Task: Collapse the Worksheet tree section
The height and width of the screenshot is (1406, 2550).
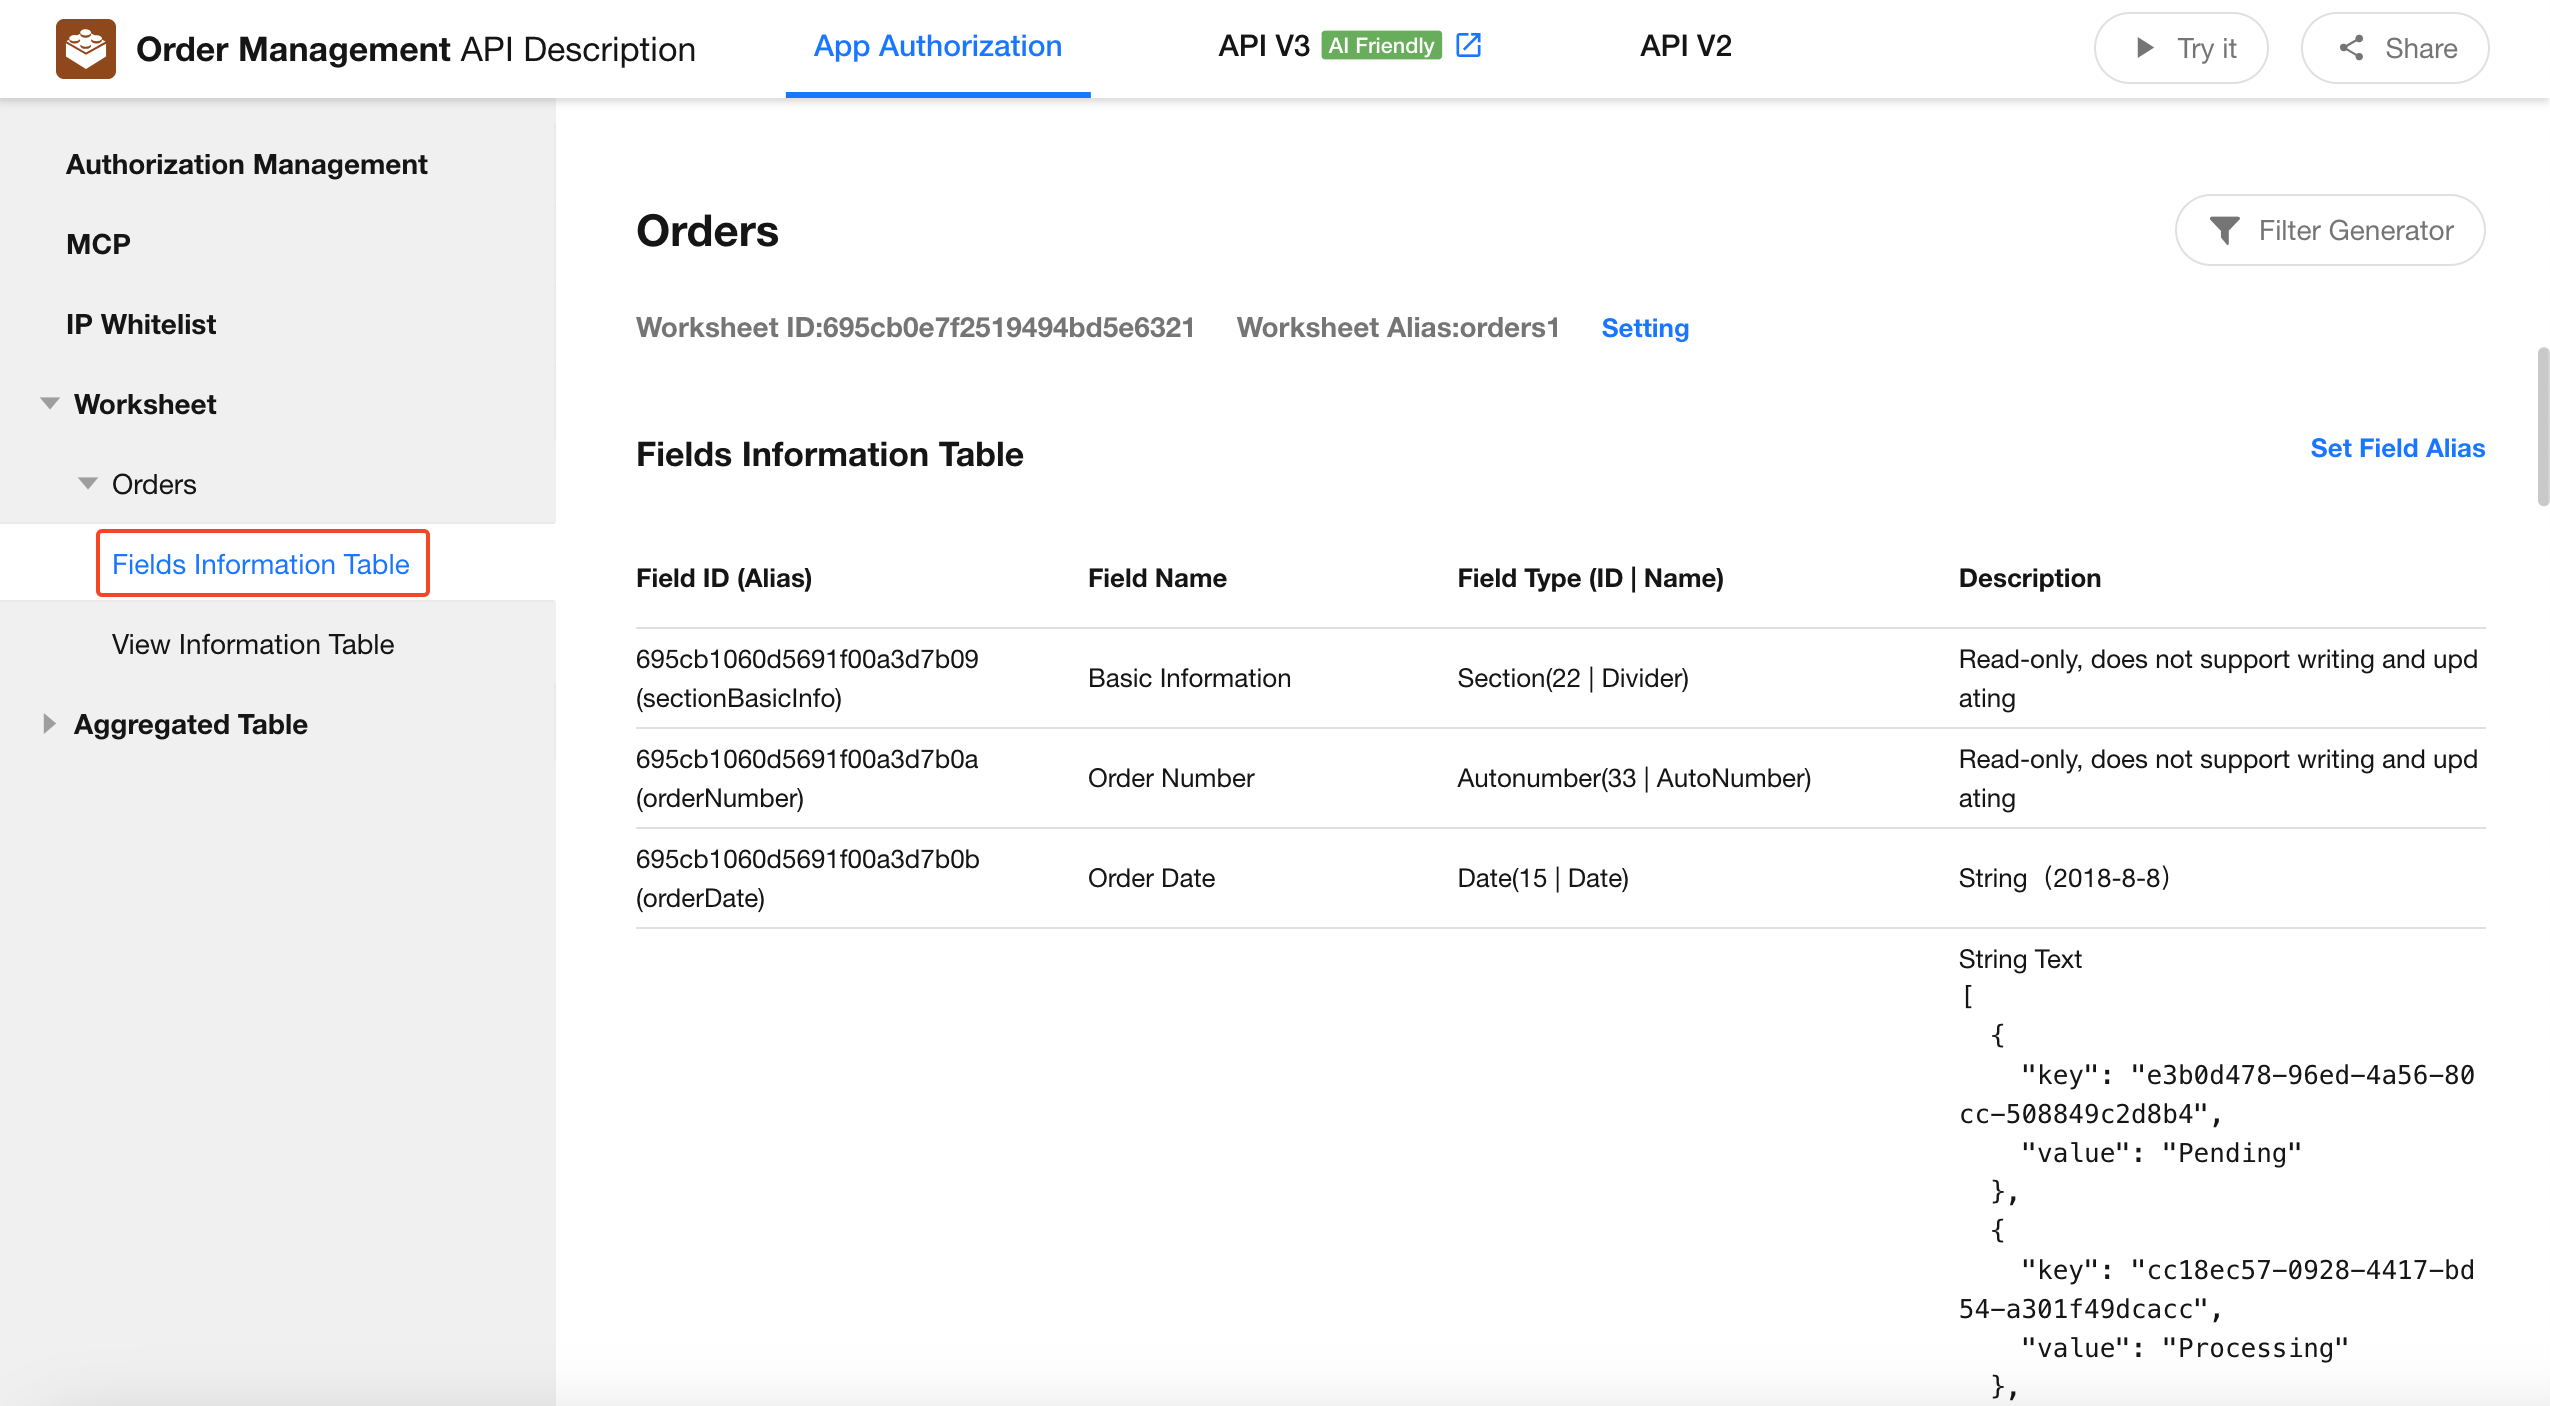Action: tap(50, 404)
